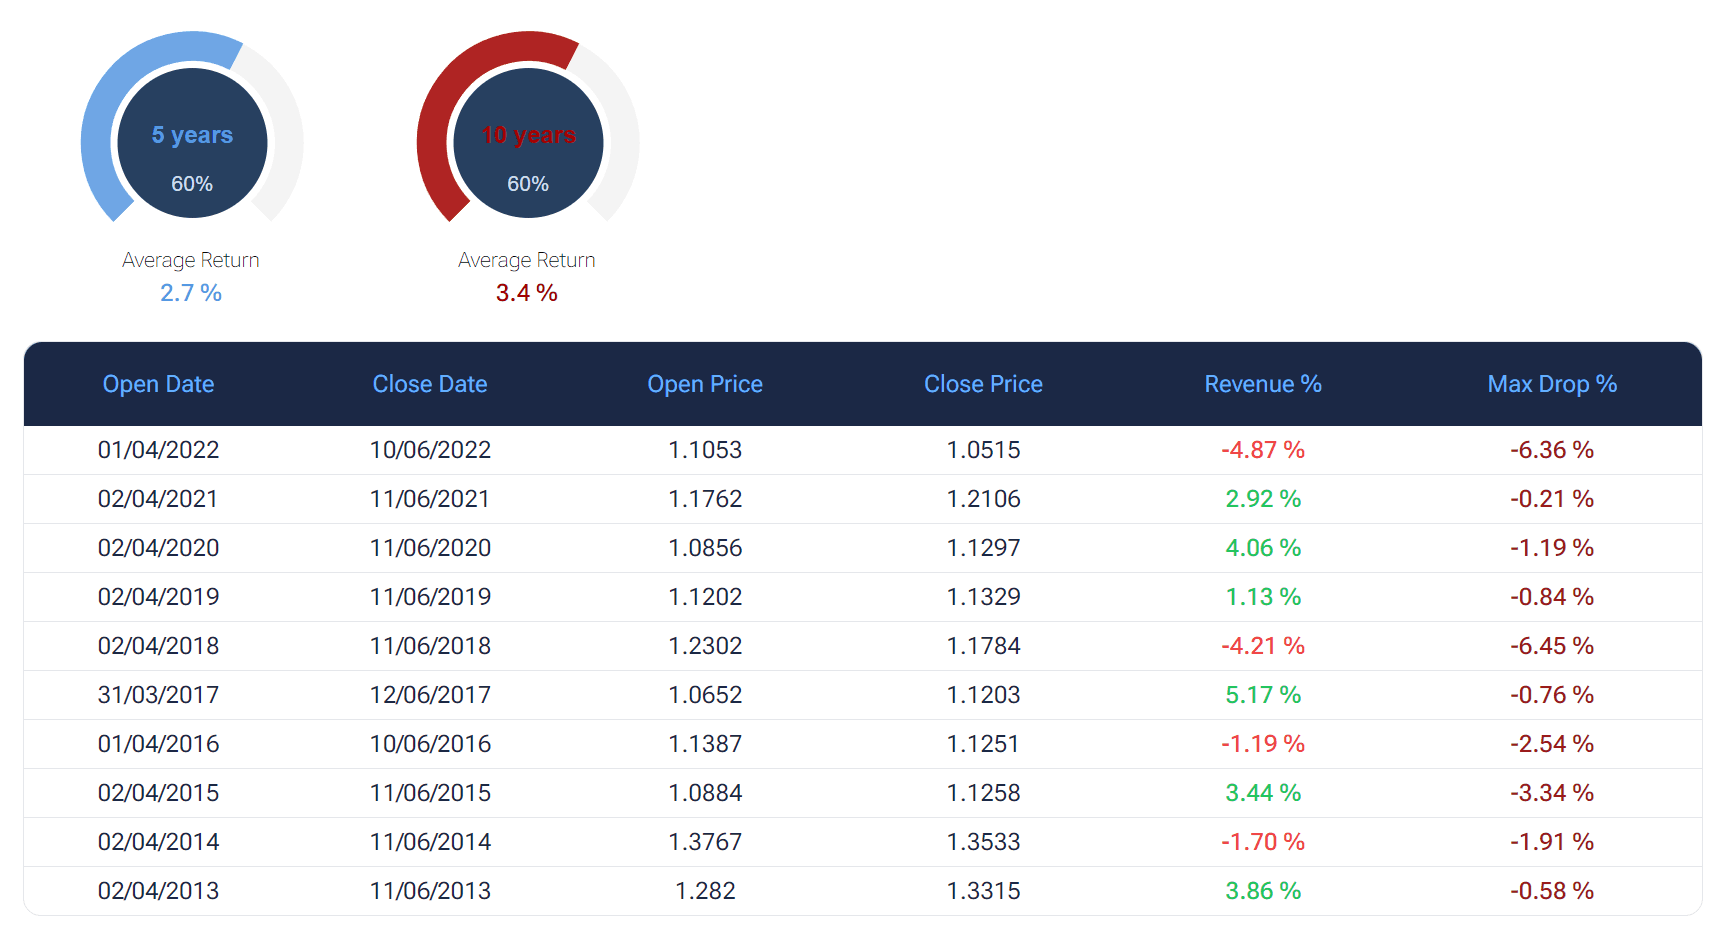Select the 3.4 % average return value
The image size is (1722, 937).
point(527,293)
